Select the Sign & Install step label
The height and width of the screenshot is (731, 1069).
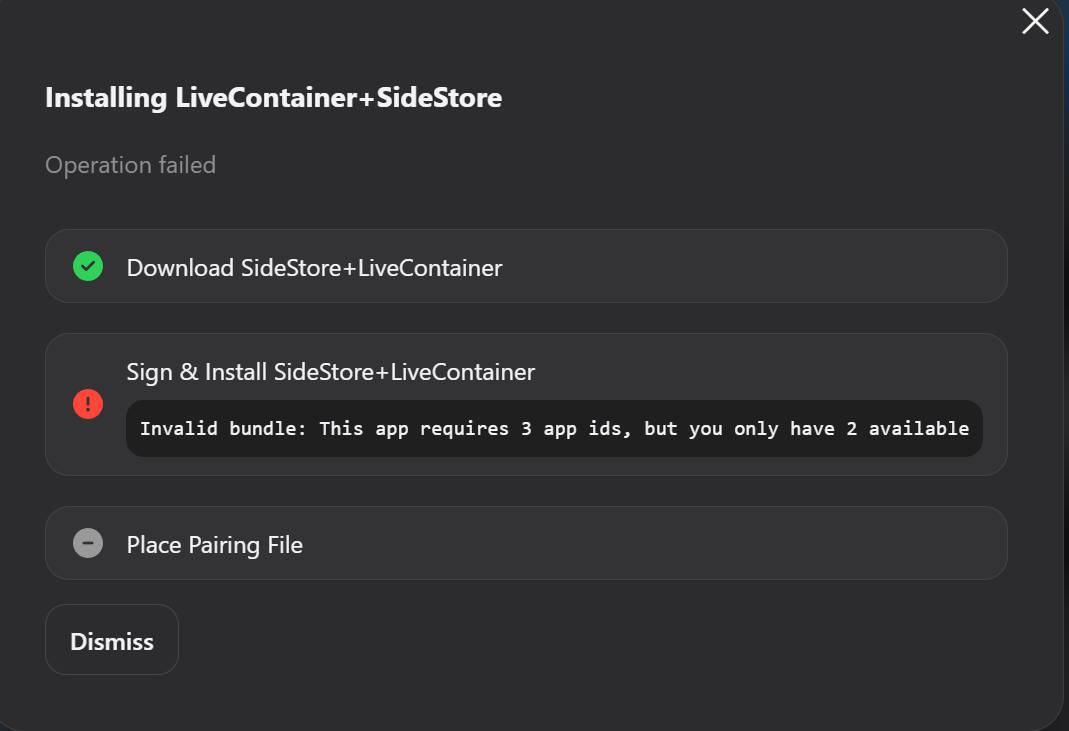[x=330, y=372]
